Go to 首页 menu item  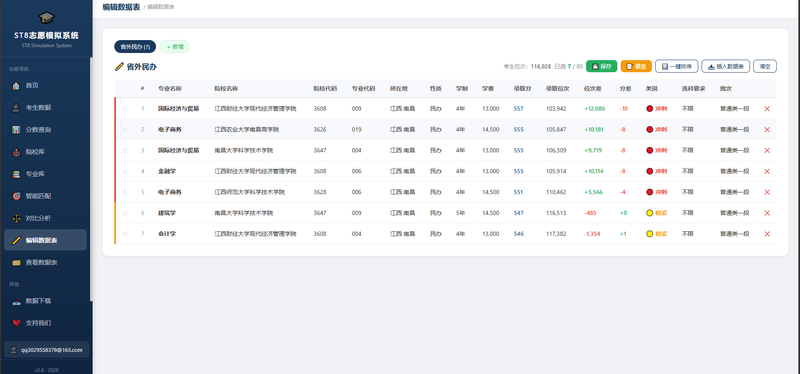coord(45,86)
